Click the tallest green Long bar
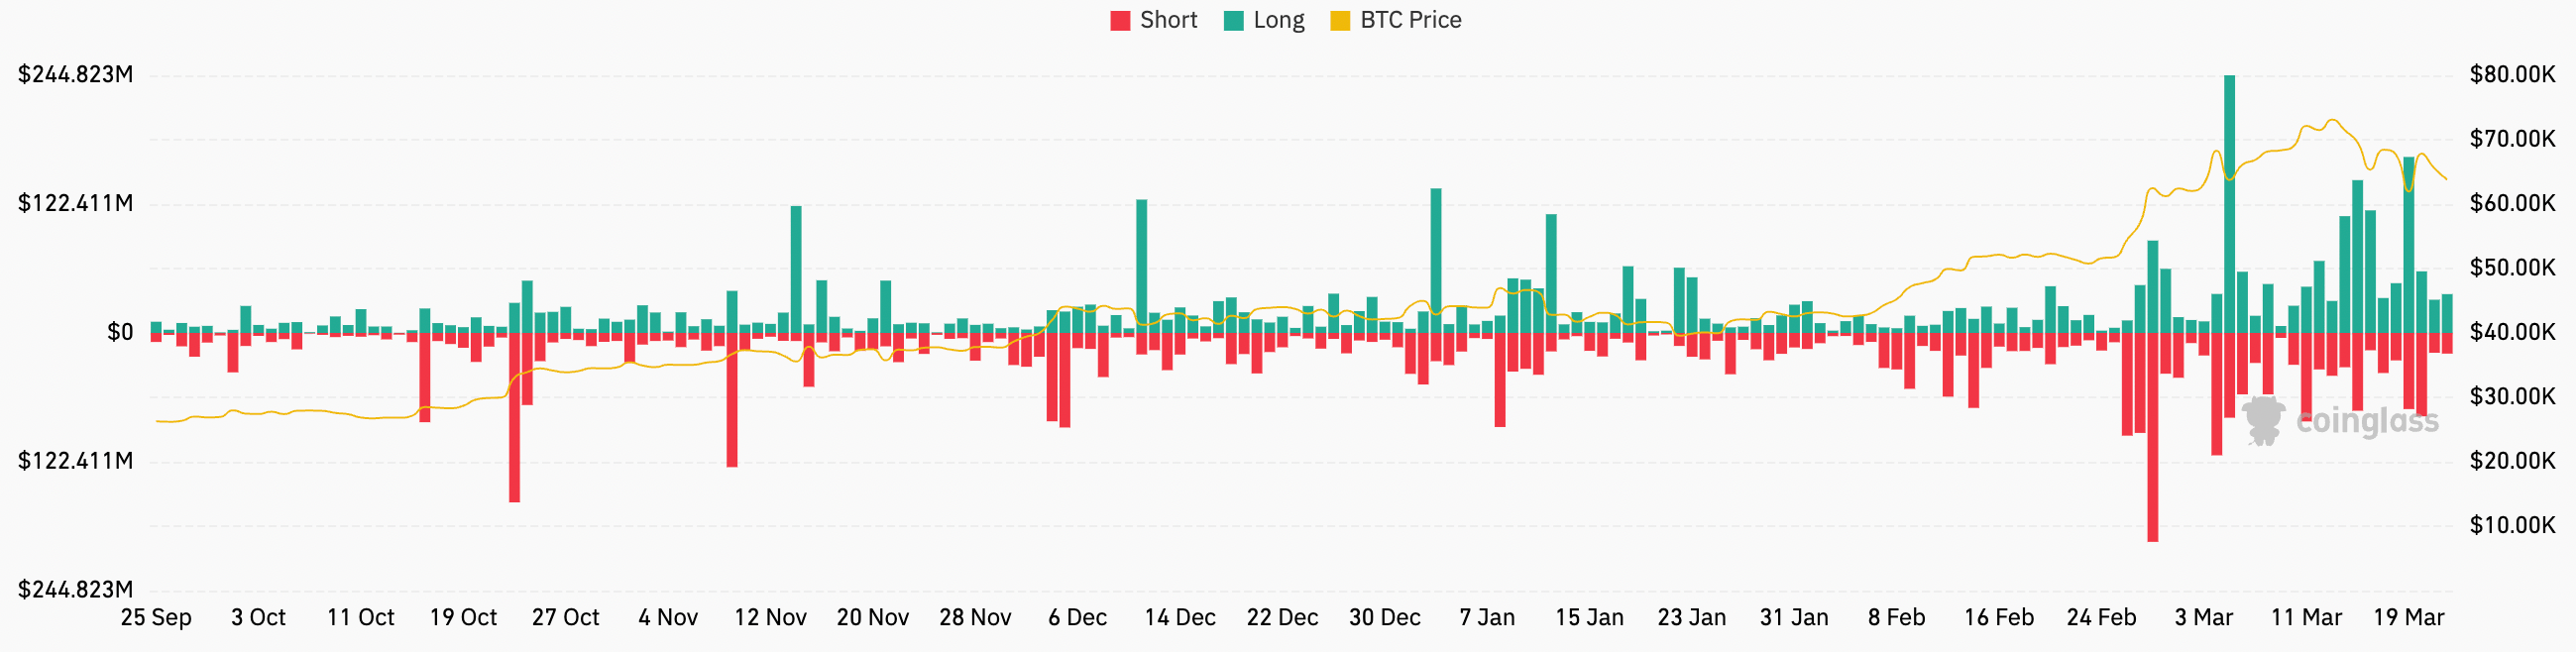 point(2229,200)
